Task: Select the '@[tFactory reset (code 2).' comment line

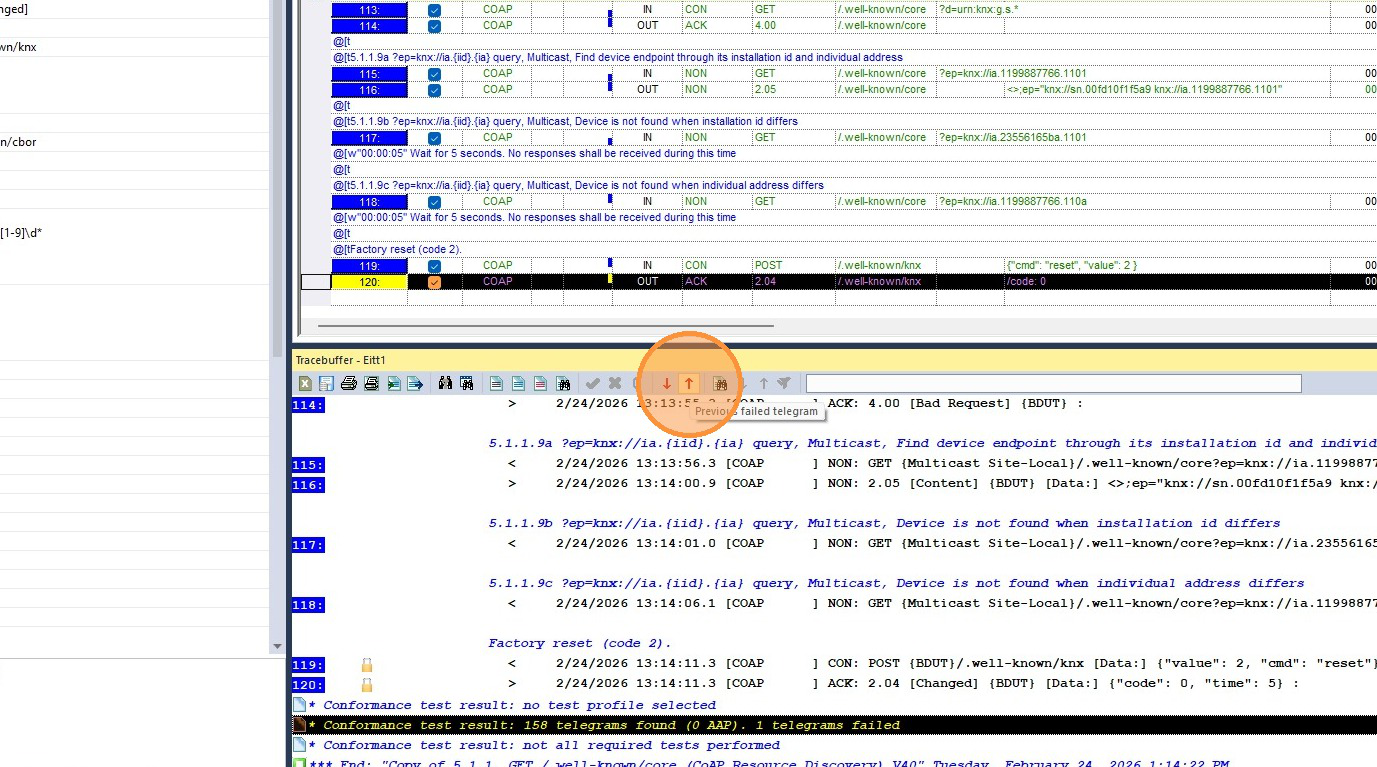Action: 398,249
